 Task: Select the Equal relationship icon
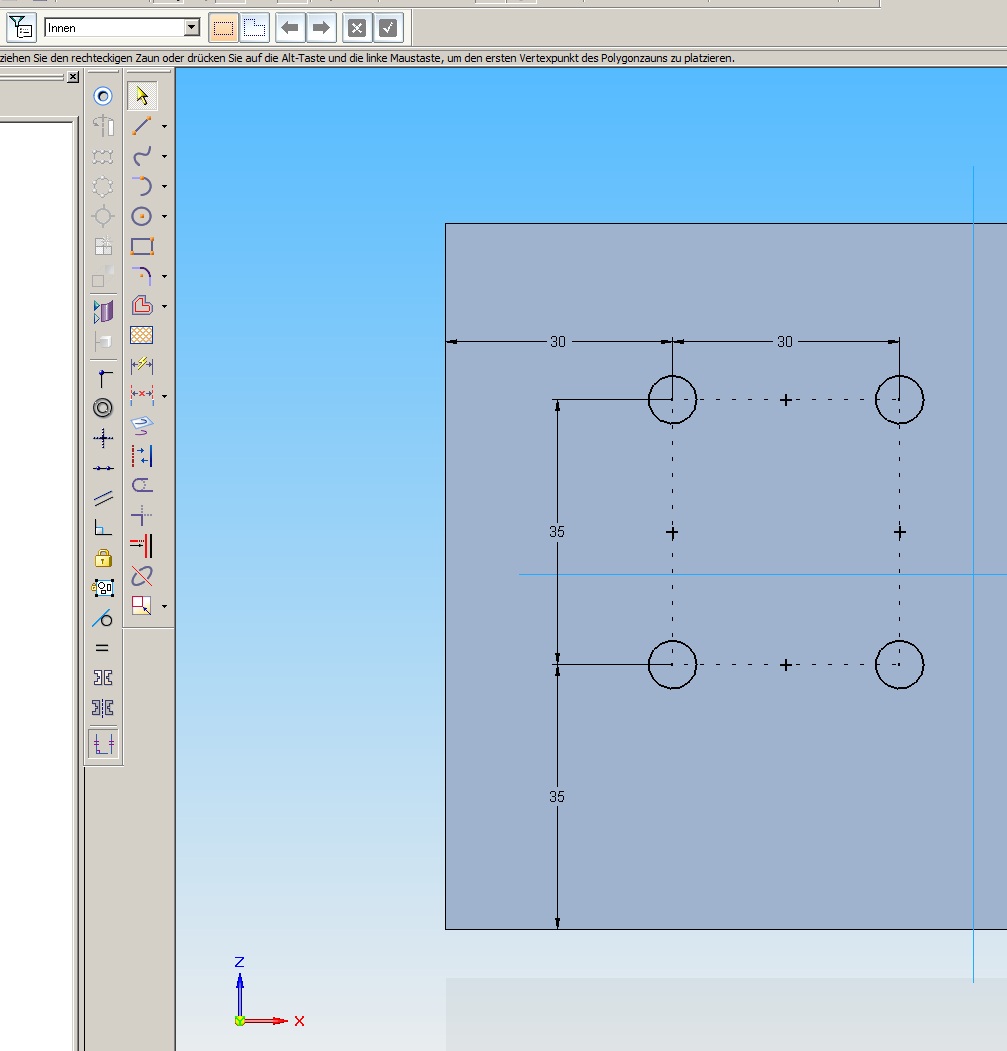coord(102,648)
